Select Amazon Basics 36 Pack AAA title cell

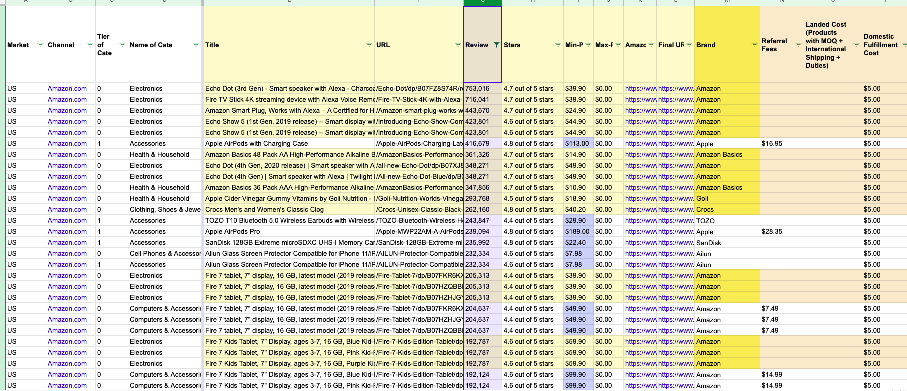[x=289, y=187]
